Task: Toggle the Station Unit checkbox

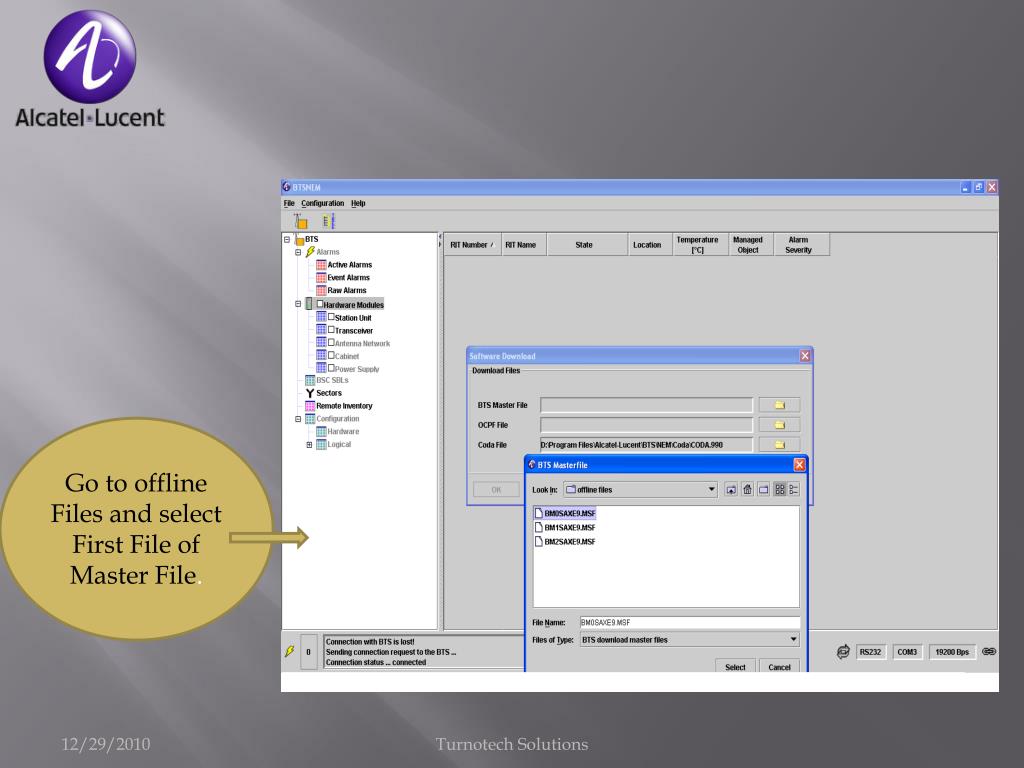Action: 331,317
